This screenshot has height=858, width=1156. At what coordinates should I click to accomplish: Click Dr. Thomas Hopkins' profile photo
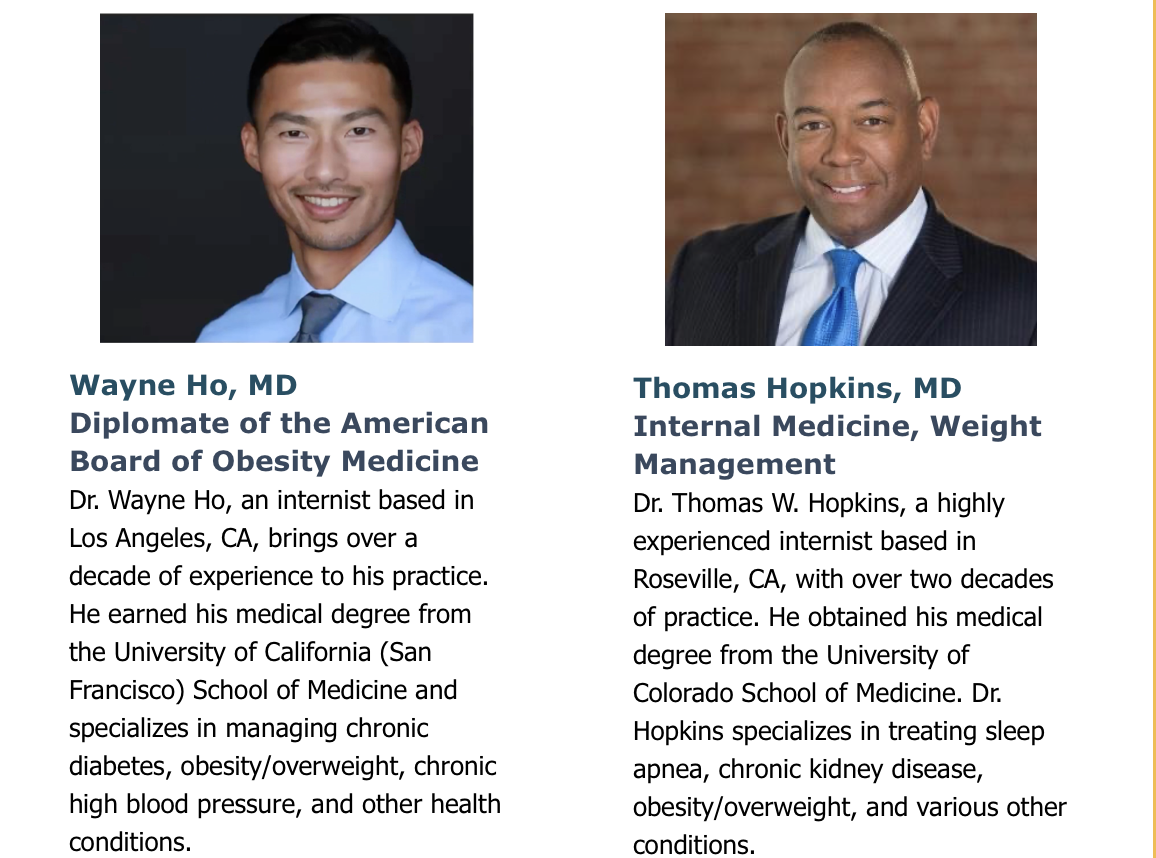850,180
